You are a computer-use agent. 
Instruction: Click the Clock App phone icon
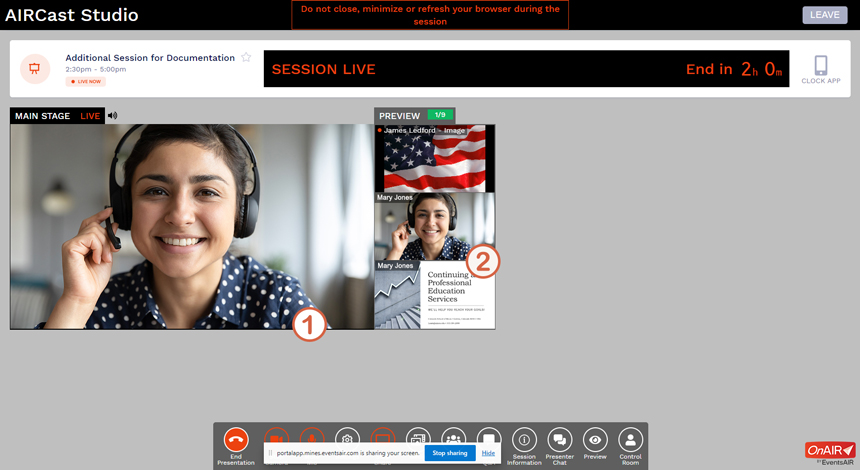coord(820,67)
